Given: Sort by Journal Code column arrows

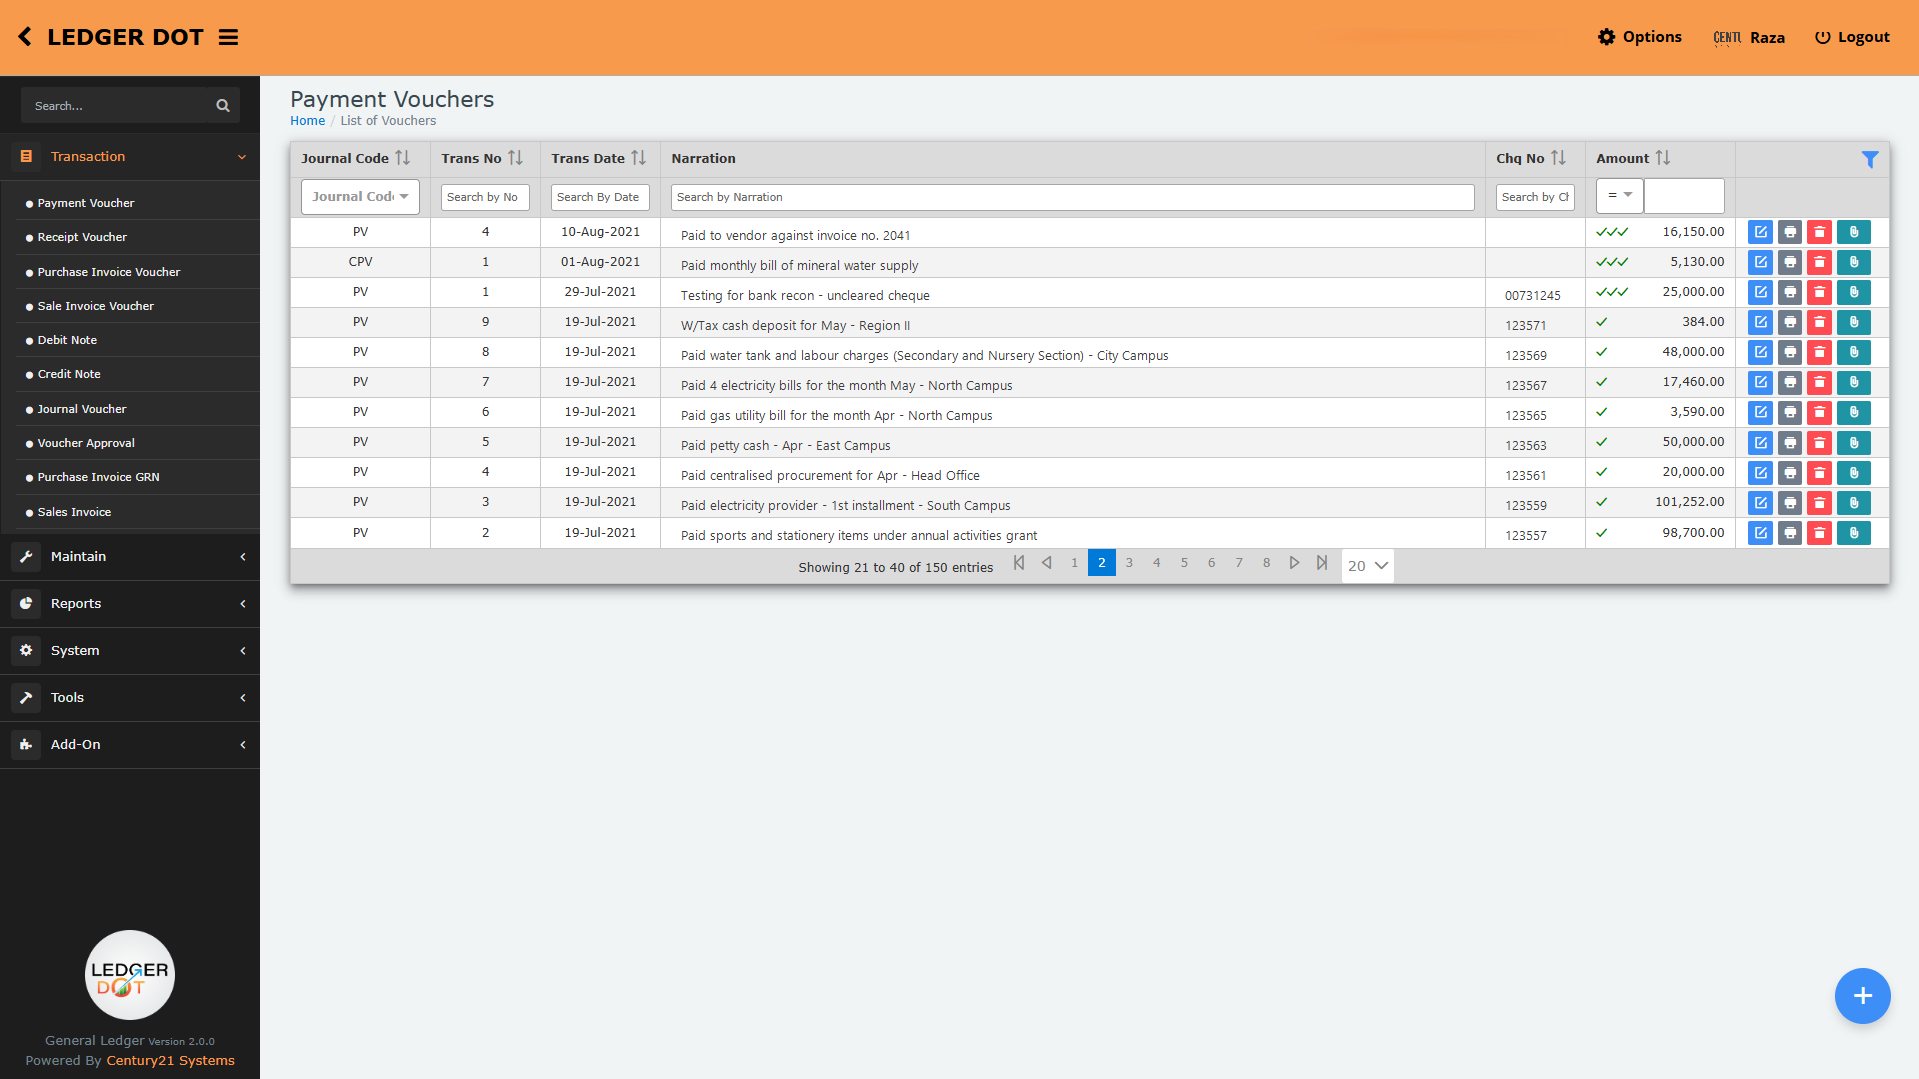Looking at the screenshot, I should coord(403,158).
